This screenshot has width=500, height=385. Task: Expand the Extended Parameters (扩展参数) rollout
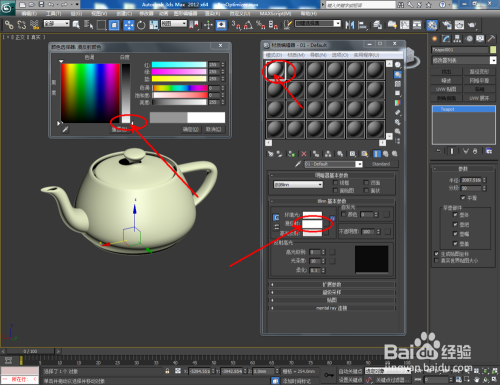click(332, 284)
